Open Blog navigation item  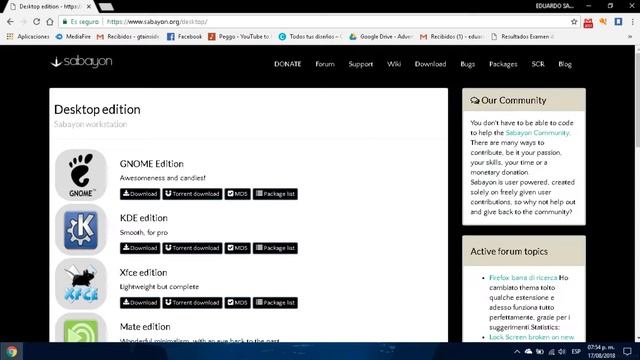click(565, 64)
